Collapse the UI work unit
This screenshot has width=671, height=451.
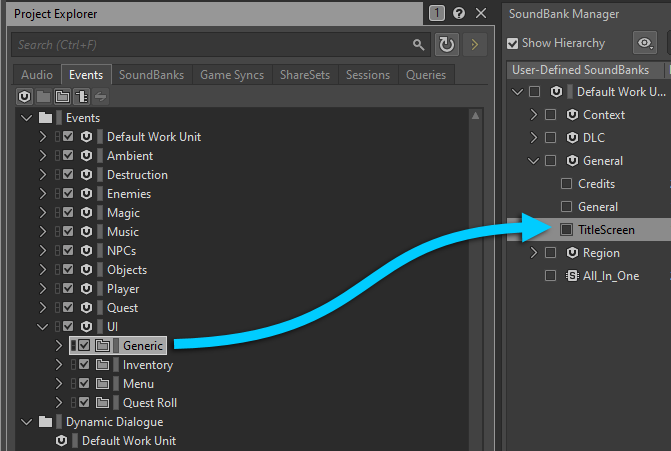point(42,327)
